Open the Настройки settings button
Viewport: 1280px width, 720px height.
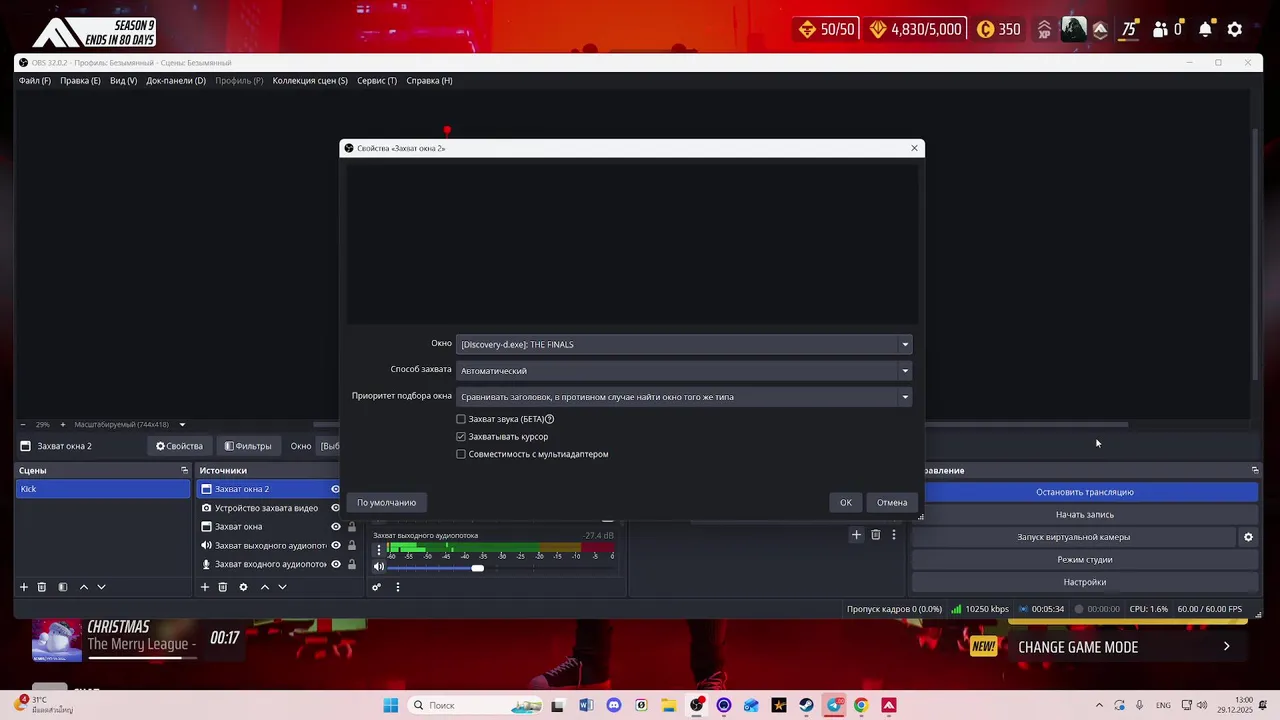pyautogui.click(x=1085, y=582)
